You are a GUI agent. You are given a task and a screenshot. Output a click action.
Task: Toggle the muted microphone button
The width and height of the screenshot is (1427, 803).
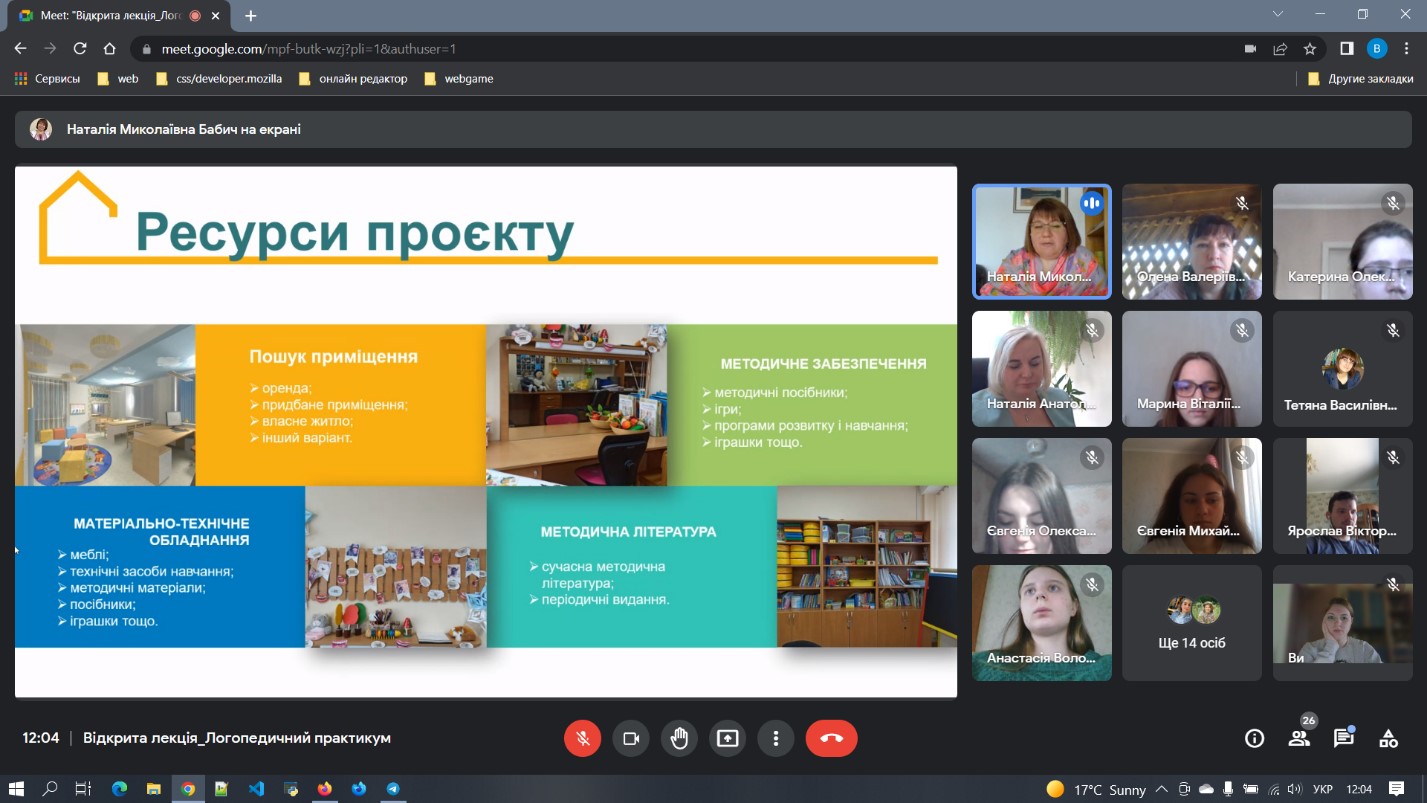[583, 738]
